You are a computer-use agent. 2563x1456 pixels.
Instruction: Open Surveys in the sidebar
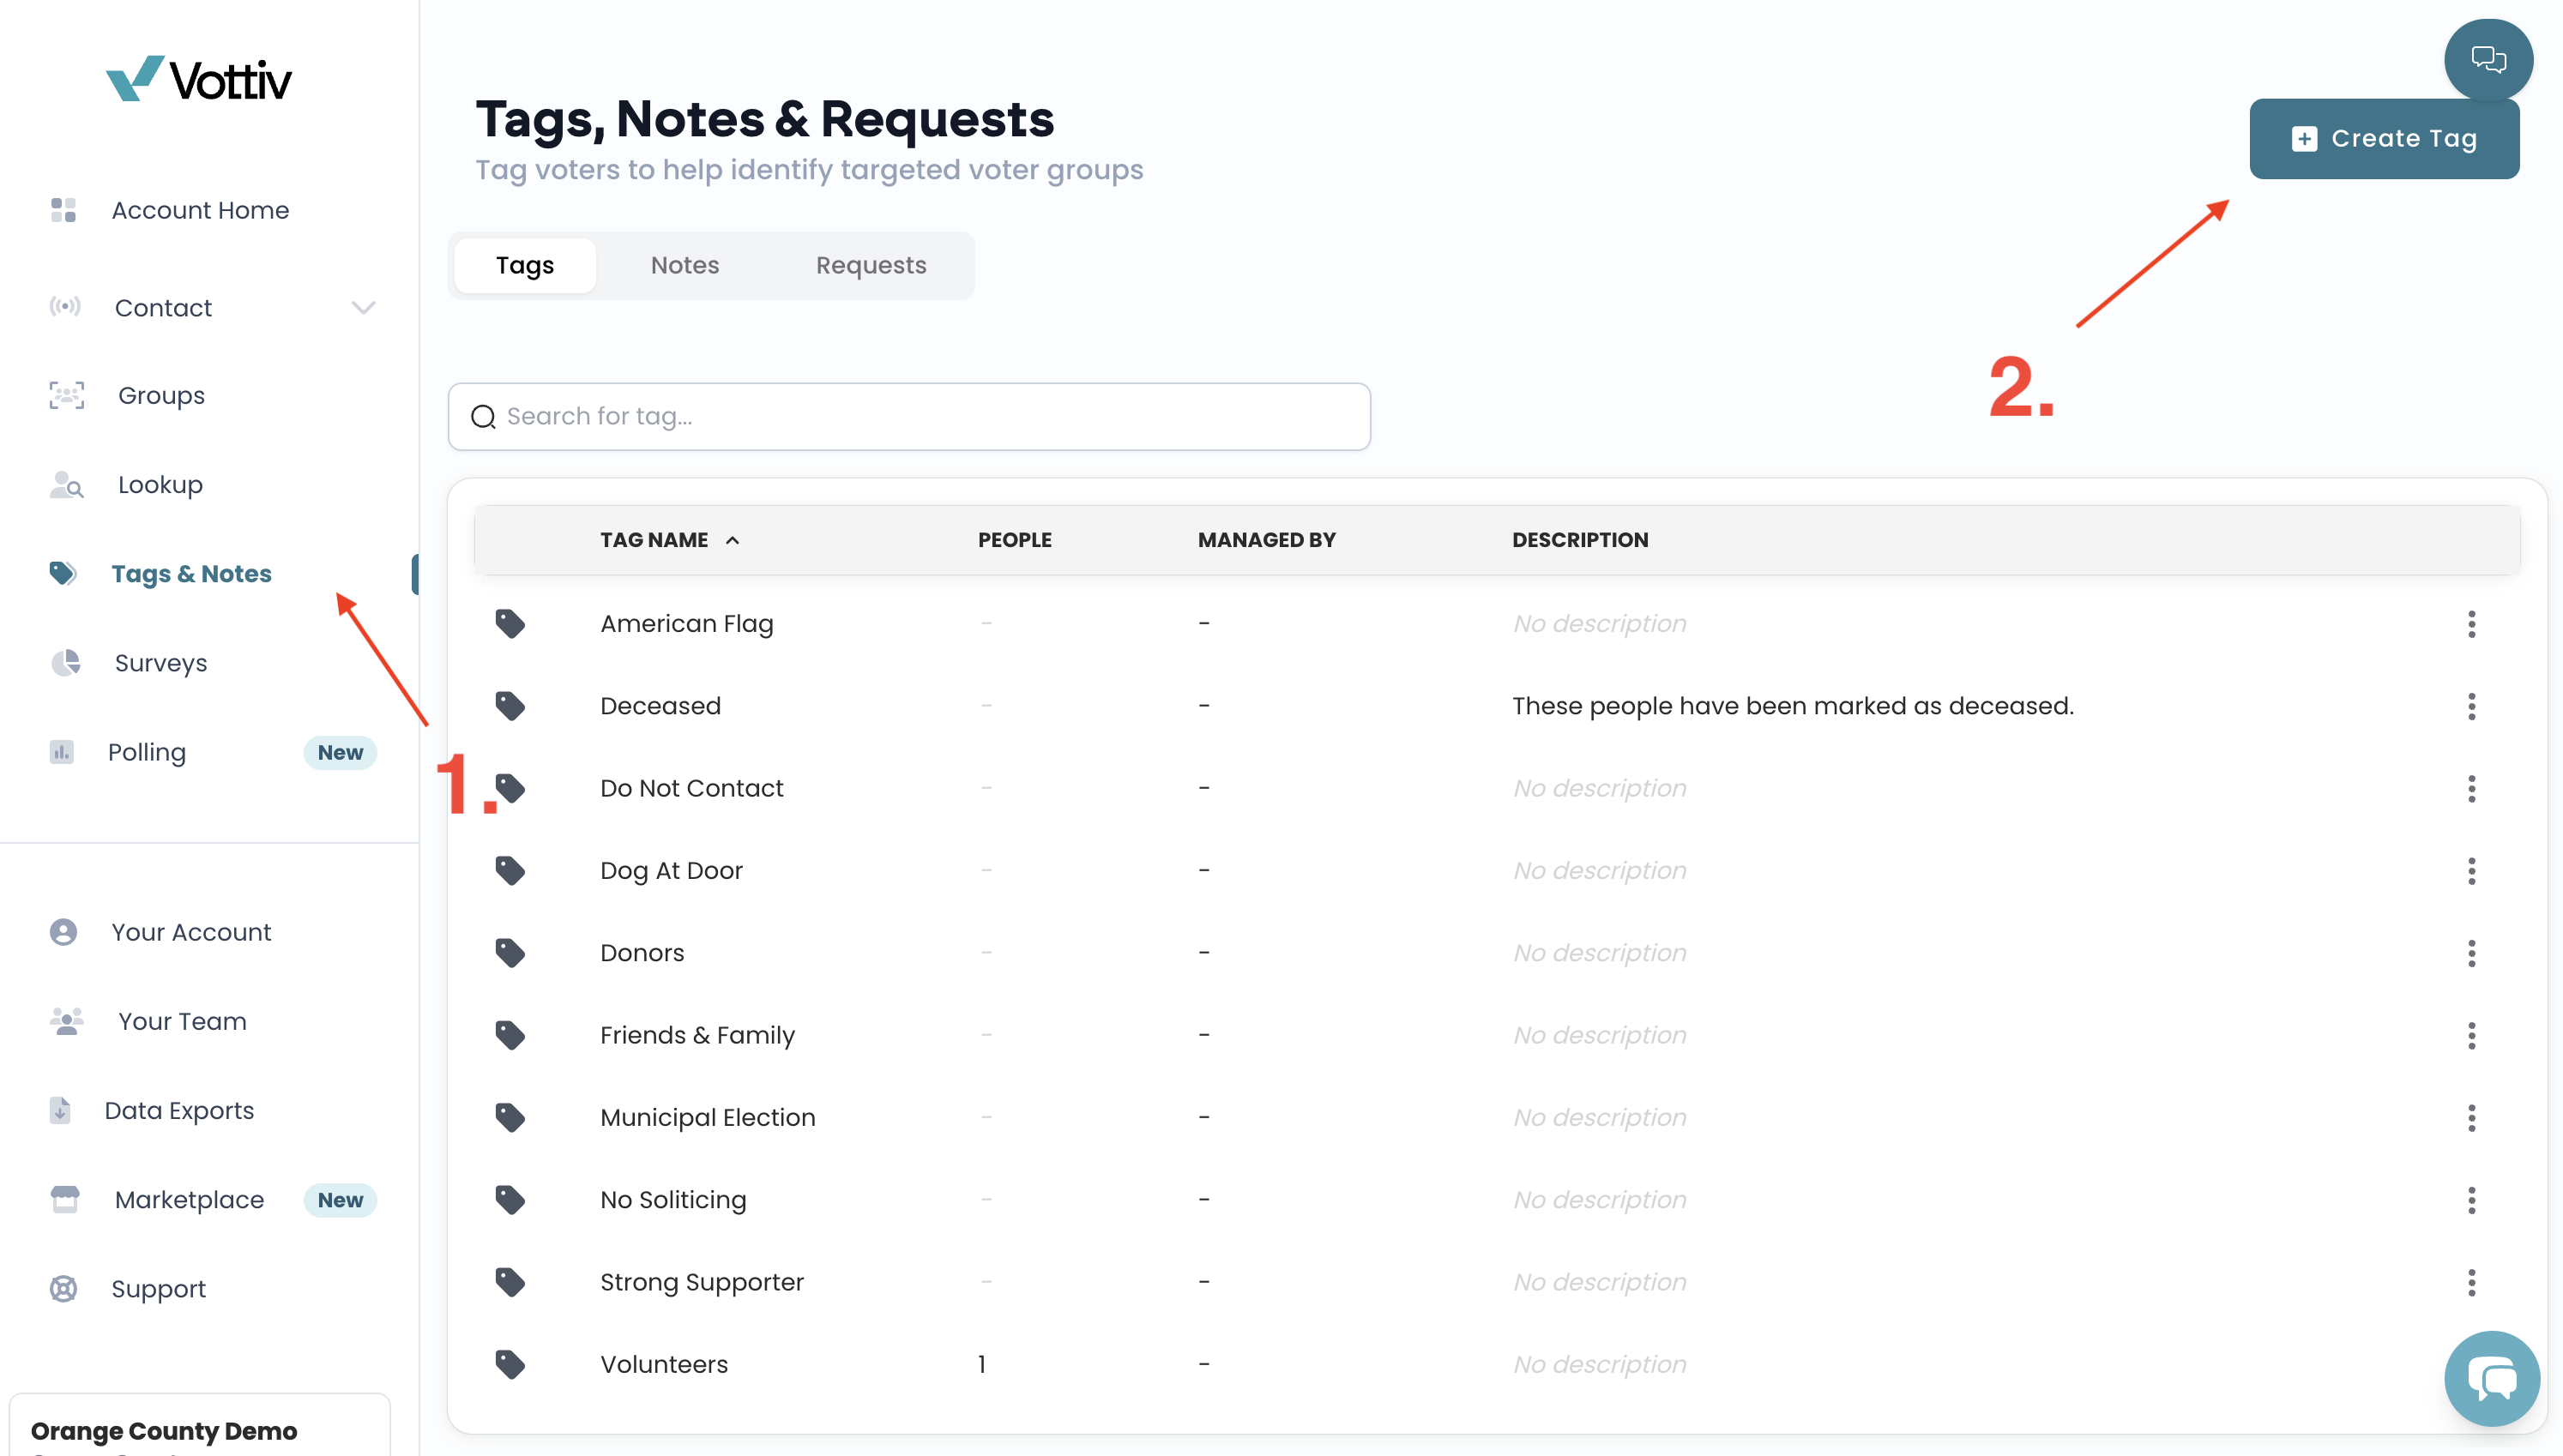click(x=161, y=663)
